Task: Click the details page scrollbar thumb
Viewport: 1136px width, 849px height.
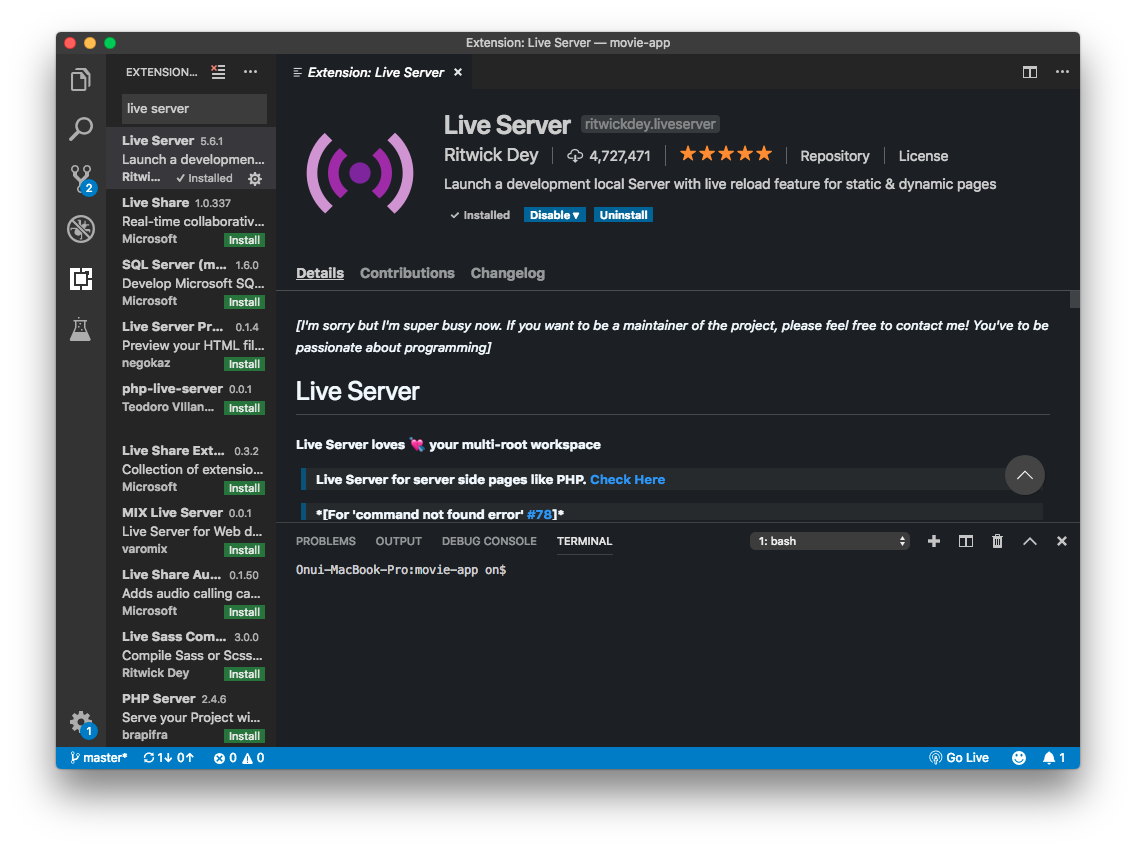Action: coord(1075,299)
